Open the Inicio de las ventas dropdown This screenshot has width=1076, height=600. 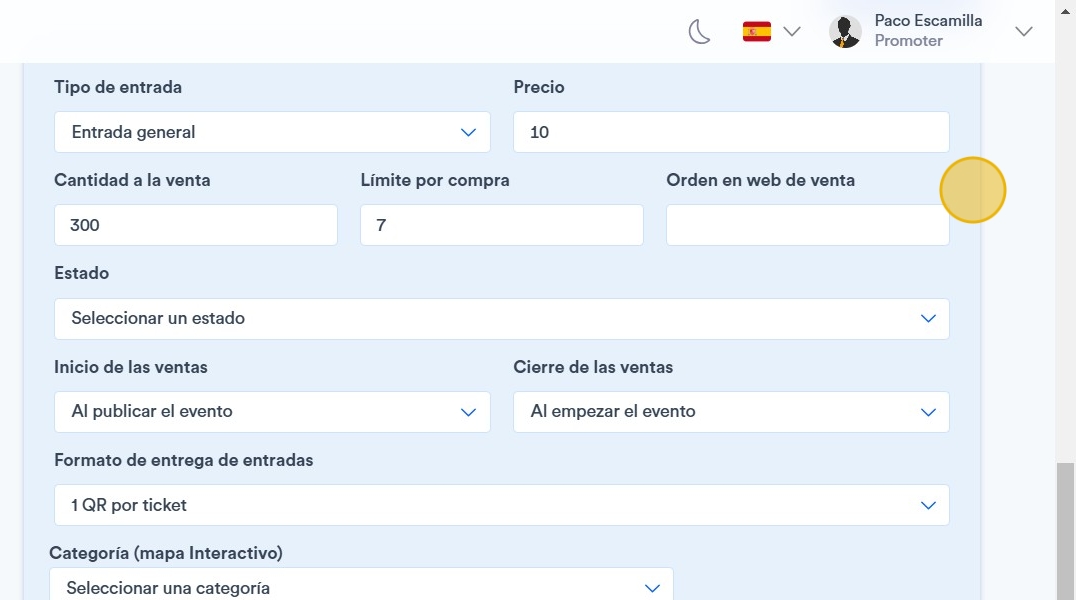tap(272, 412)
